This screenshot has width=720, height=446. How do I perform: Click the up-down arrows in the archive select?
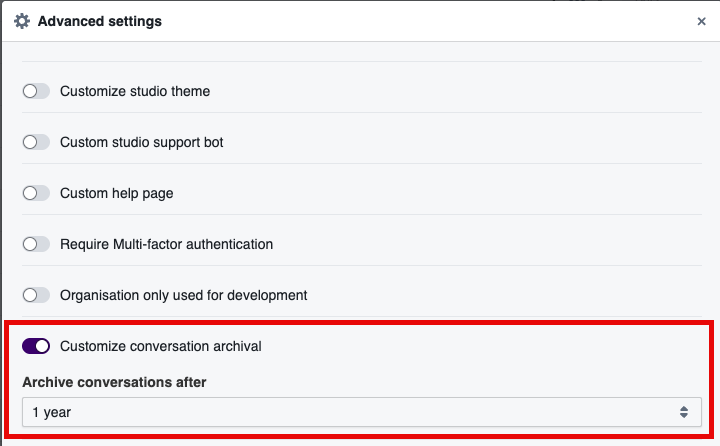[x=683, y=412]
